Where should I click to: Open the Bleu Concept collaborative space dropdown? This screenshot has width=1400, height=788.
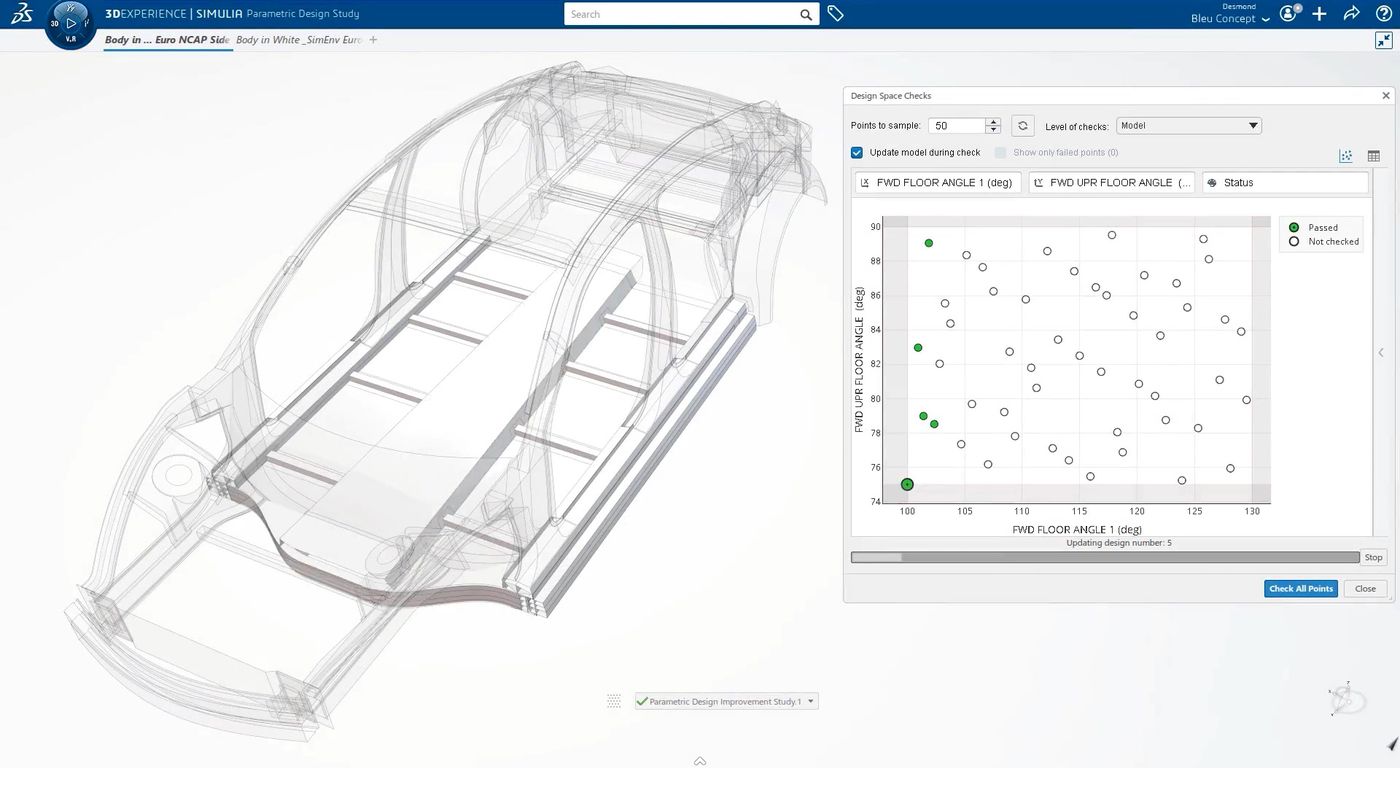(x=1265, y=18)
